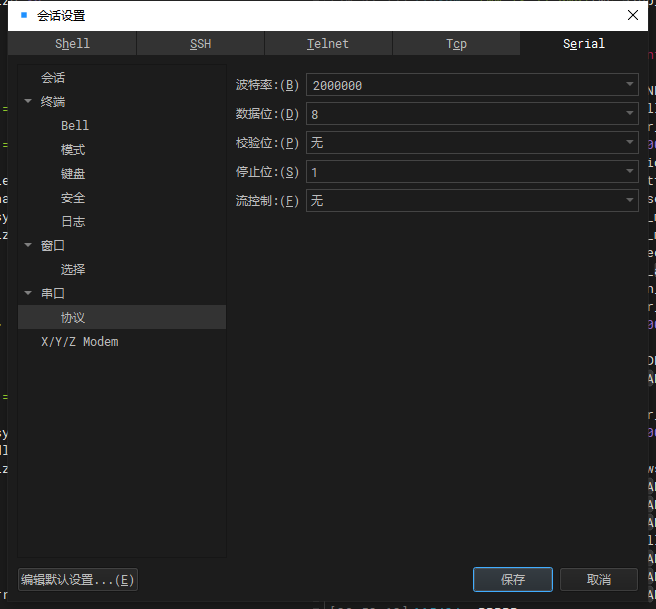Image resolution: width=656 pixels, height=609 pixels.
Task: Click 编辑默认设置 button
Action: pyautogui.click(x=78, y=580)
